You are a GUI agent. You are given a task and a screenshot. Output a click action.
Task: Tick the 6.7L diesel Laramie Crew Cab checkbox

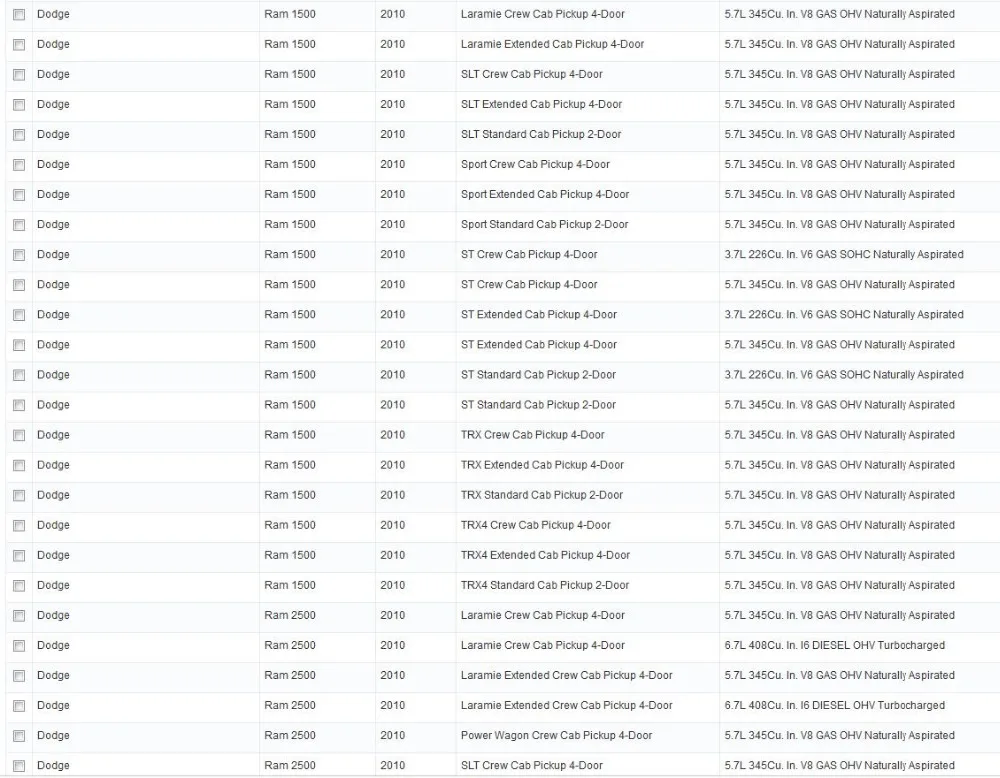(19, 645)
